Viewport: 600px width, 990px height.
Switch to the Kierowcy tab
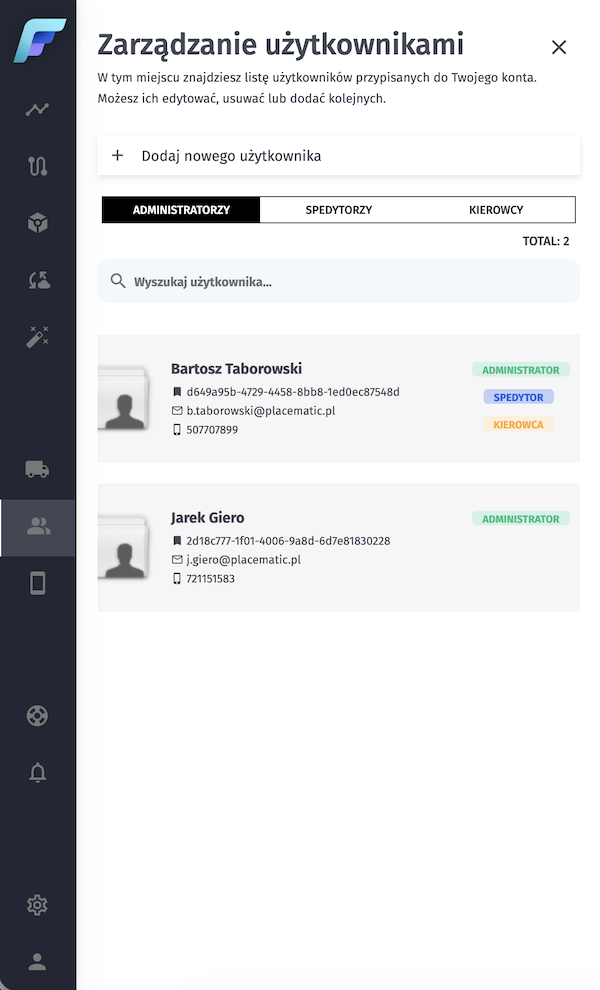(x=496, y=210)
